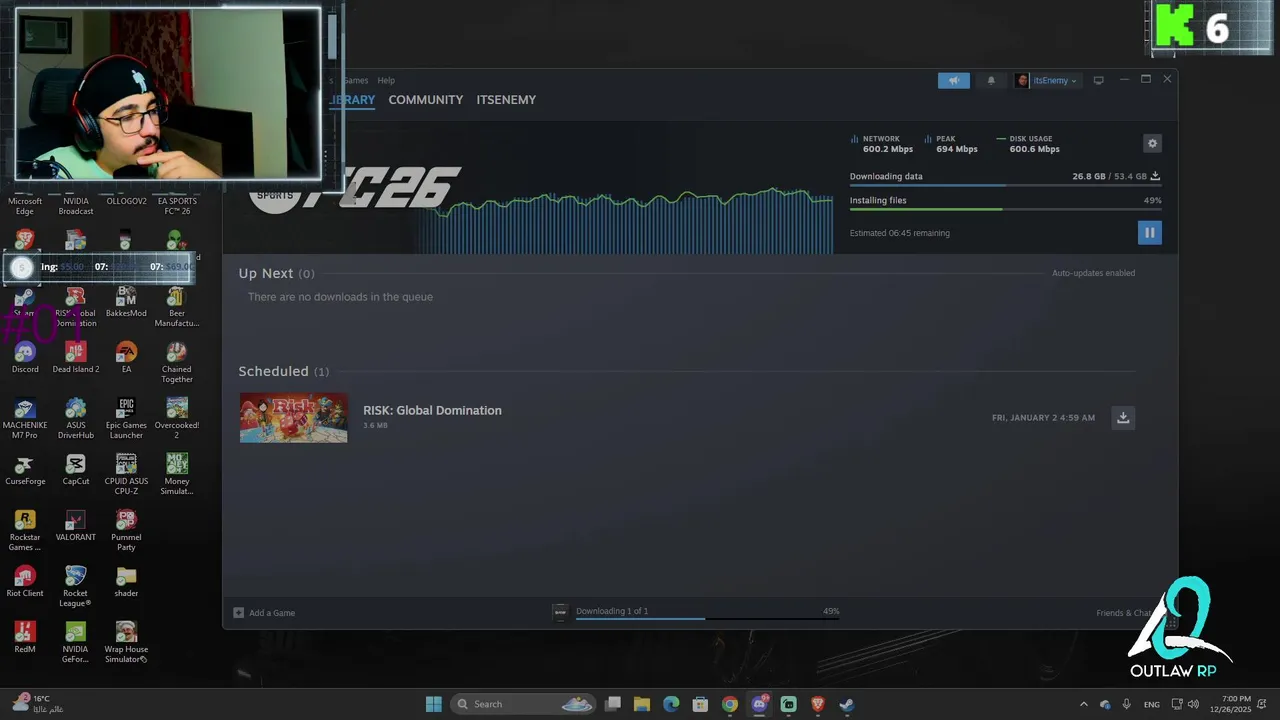Open the CapCut desktop shortcut
This screenshot has height=720, width=1280.
click(76, 470)
